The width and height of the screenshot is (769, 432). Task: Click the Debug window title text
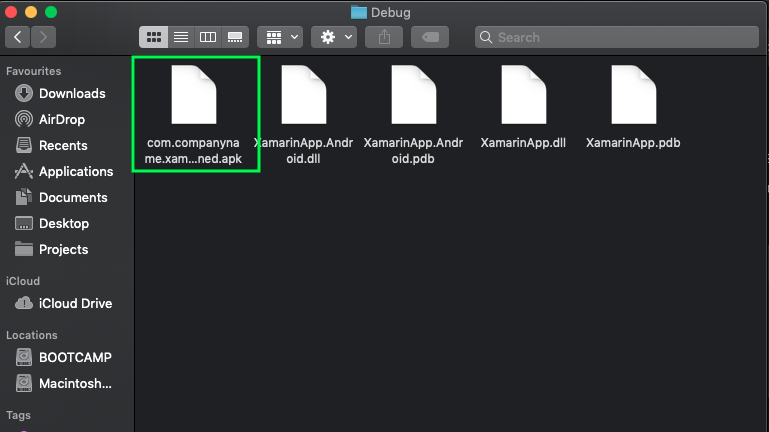coord(390,12)
